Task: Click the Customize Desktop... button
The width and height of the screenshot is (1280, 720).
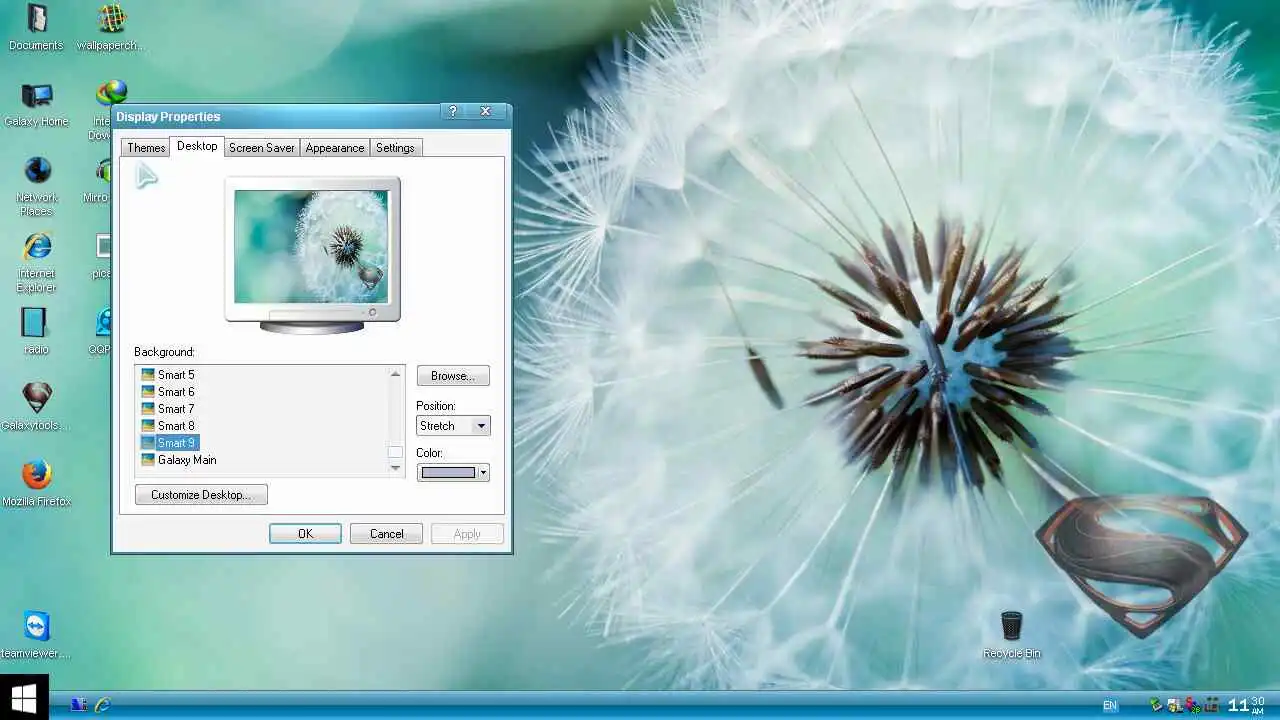Action: [x=201, y=495]
